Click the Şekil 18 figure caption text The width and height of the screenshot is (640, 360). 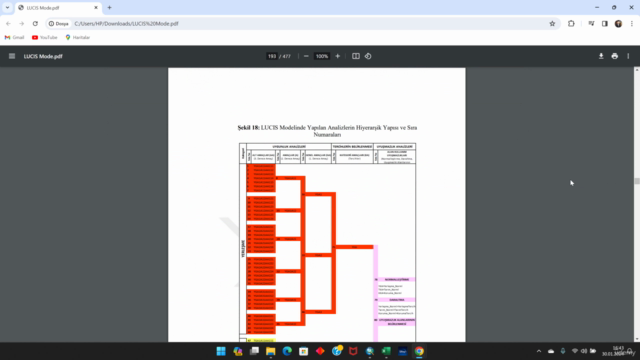click(x=327, y=131)
